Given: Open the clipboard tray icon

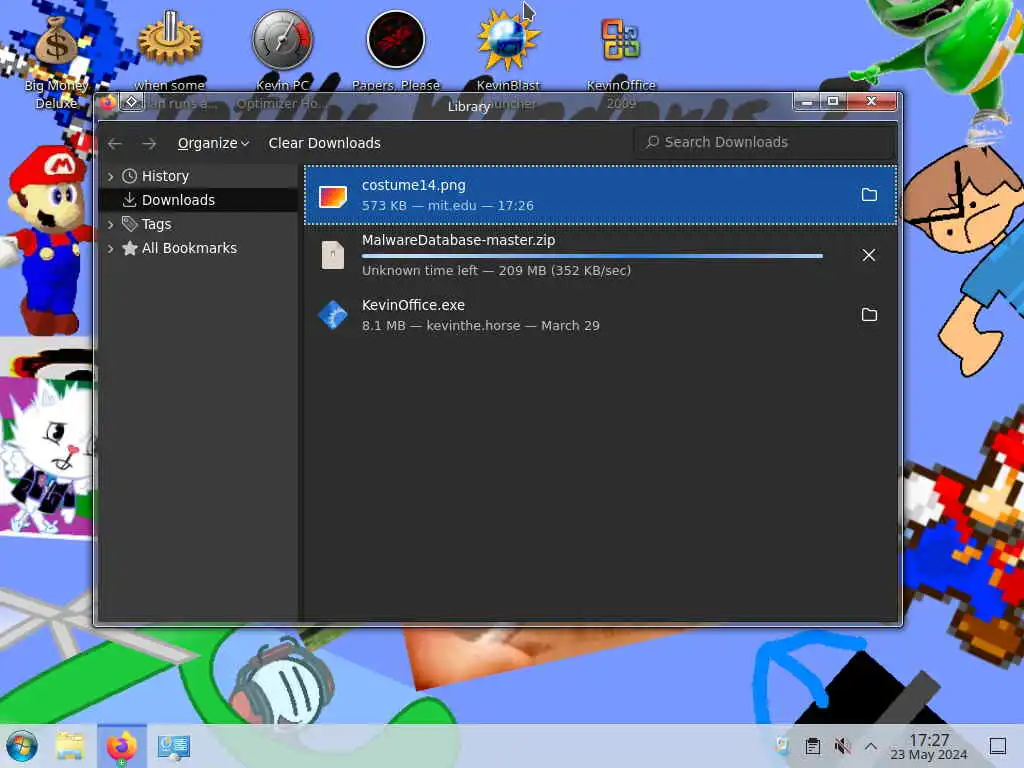Looking at the screenshot, I should pos(812,746).
